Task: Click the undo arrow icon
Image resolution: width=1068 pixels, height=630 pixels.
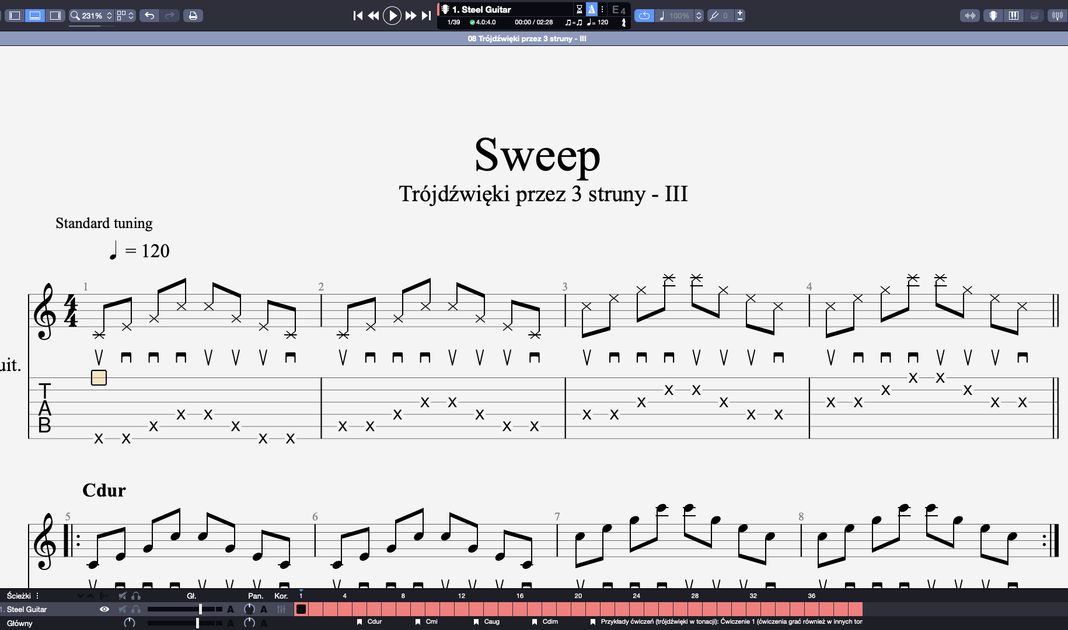Action: 149,16
